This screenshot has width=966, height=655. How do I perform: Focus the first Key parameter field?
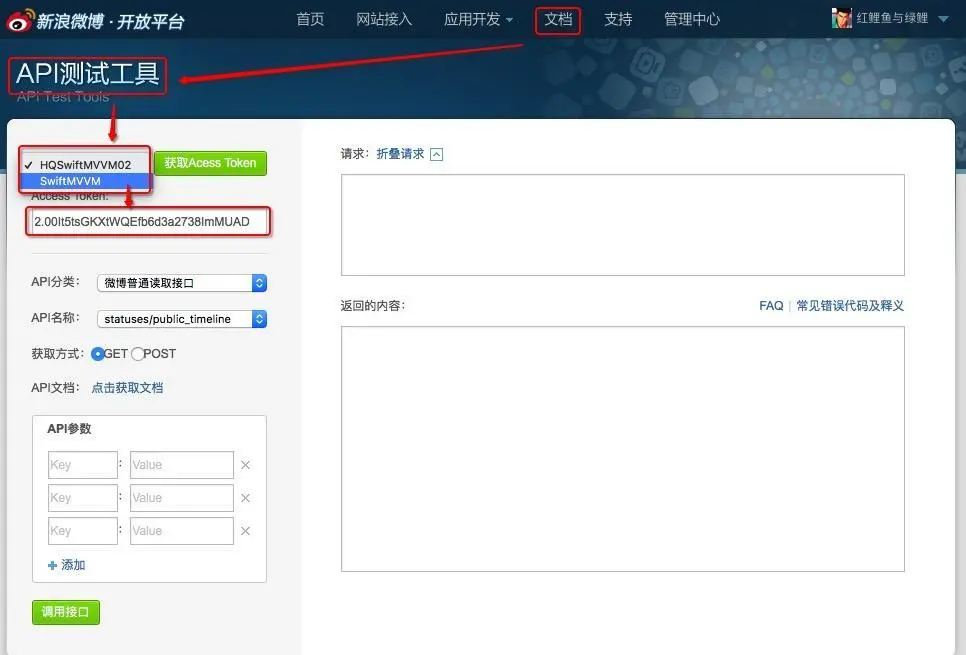pyautogui.click(x=83, y=465)
